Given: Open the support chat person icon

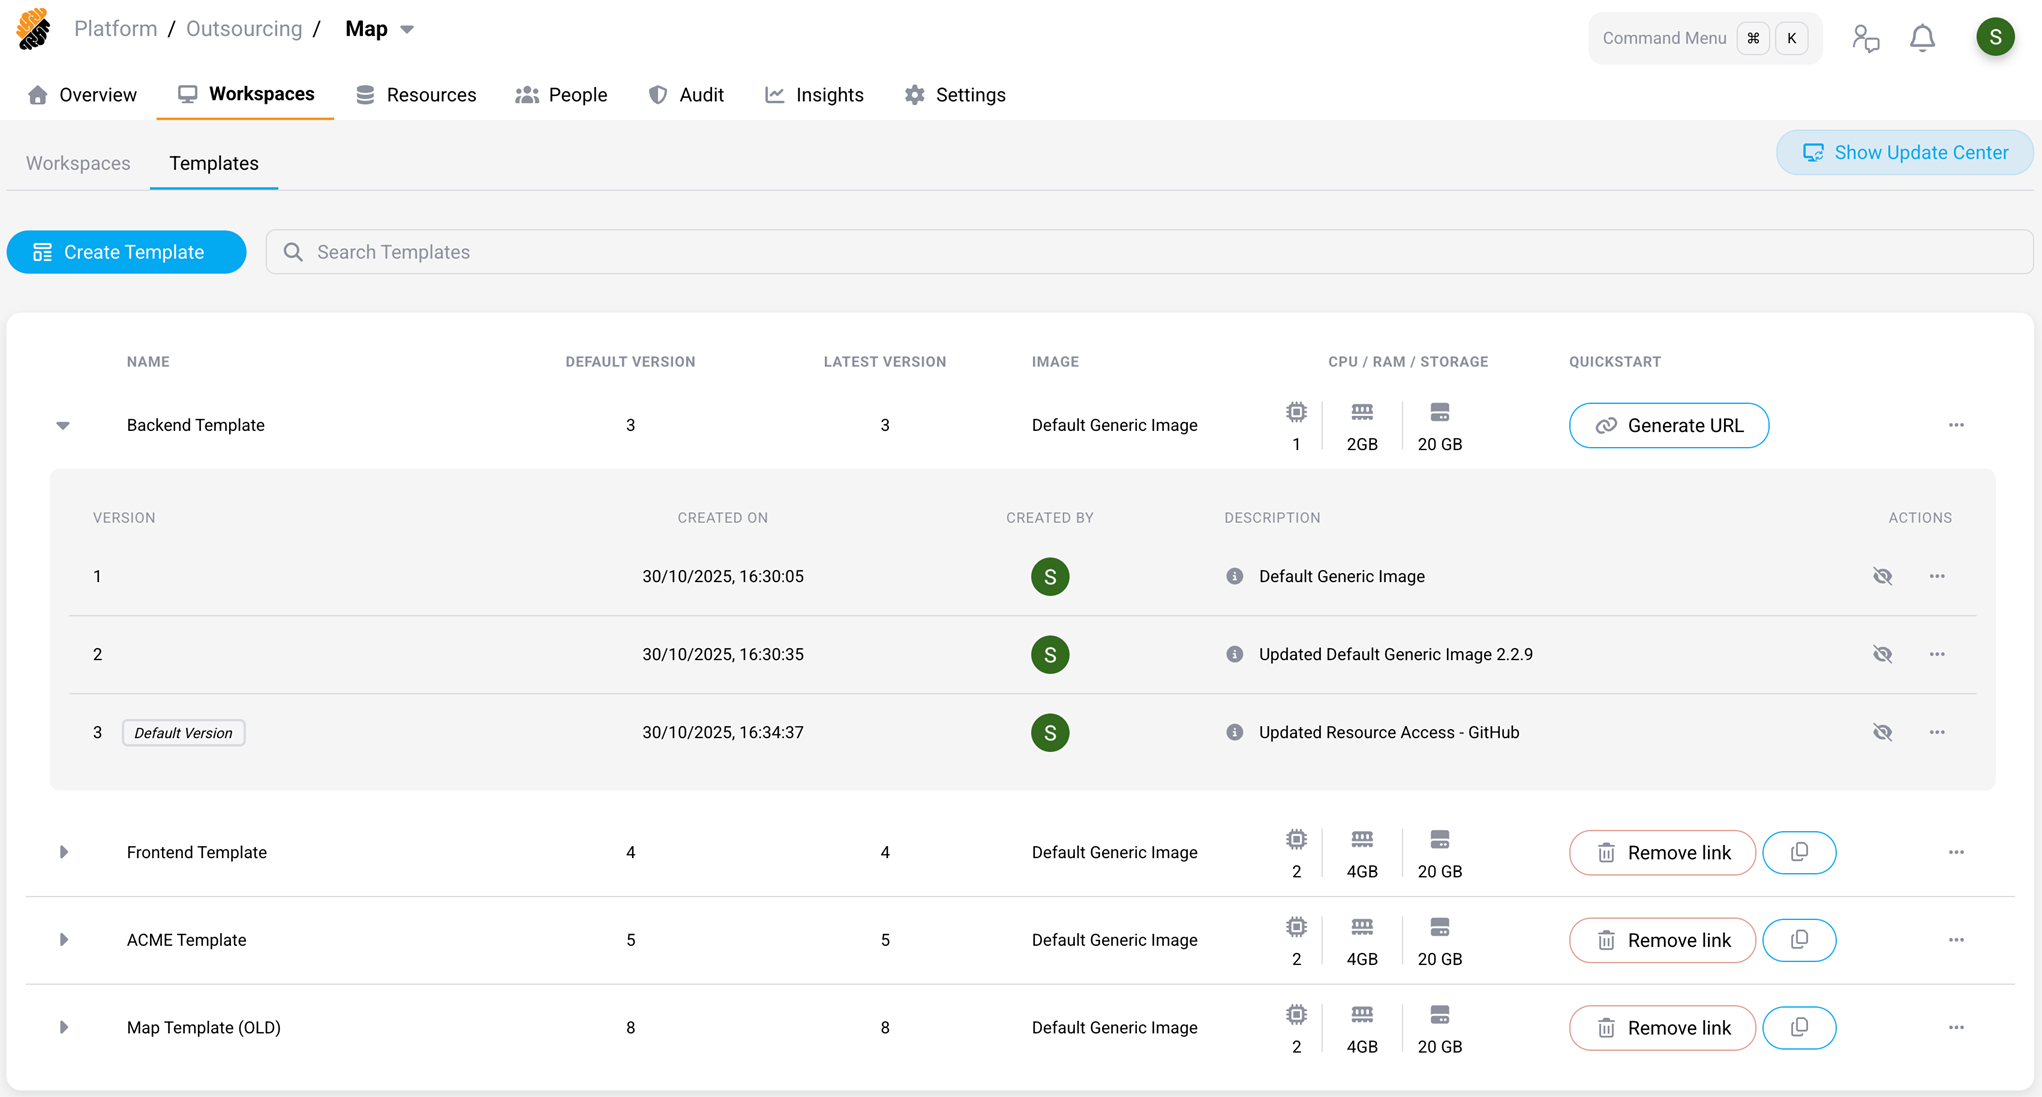Looking at the screenshot, I should pyautogui.click(x=1865, y=38).
